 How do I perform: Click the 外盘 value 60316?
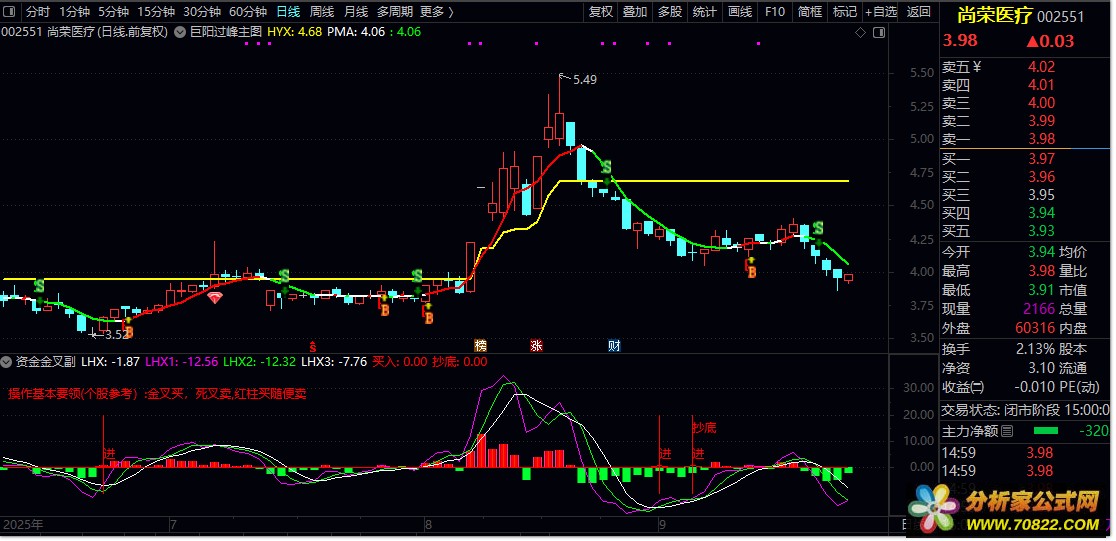click(x=1036, y=328)
